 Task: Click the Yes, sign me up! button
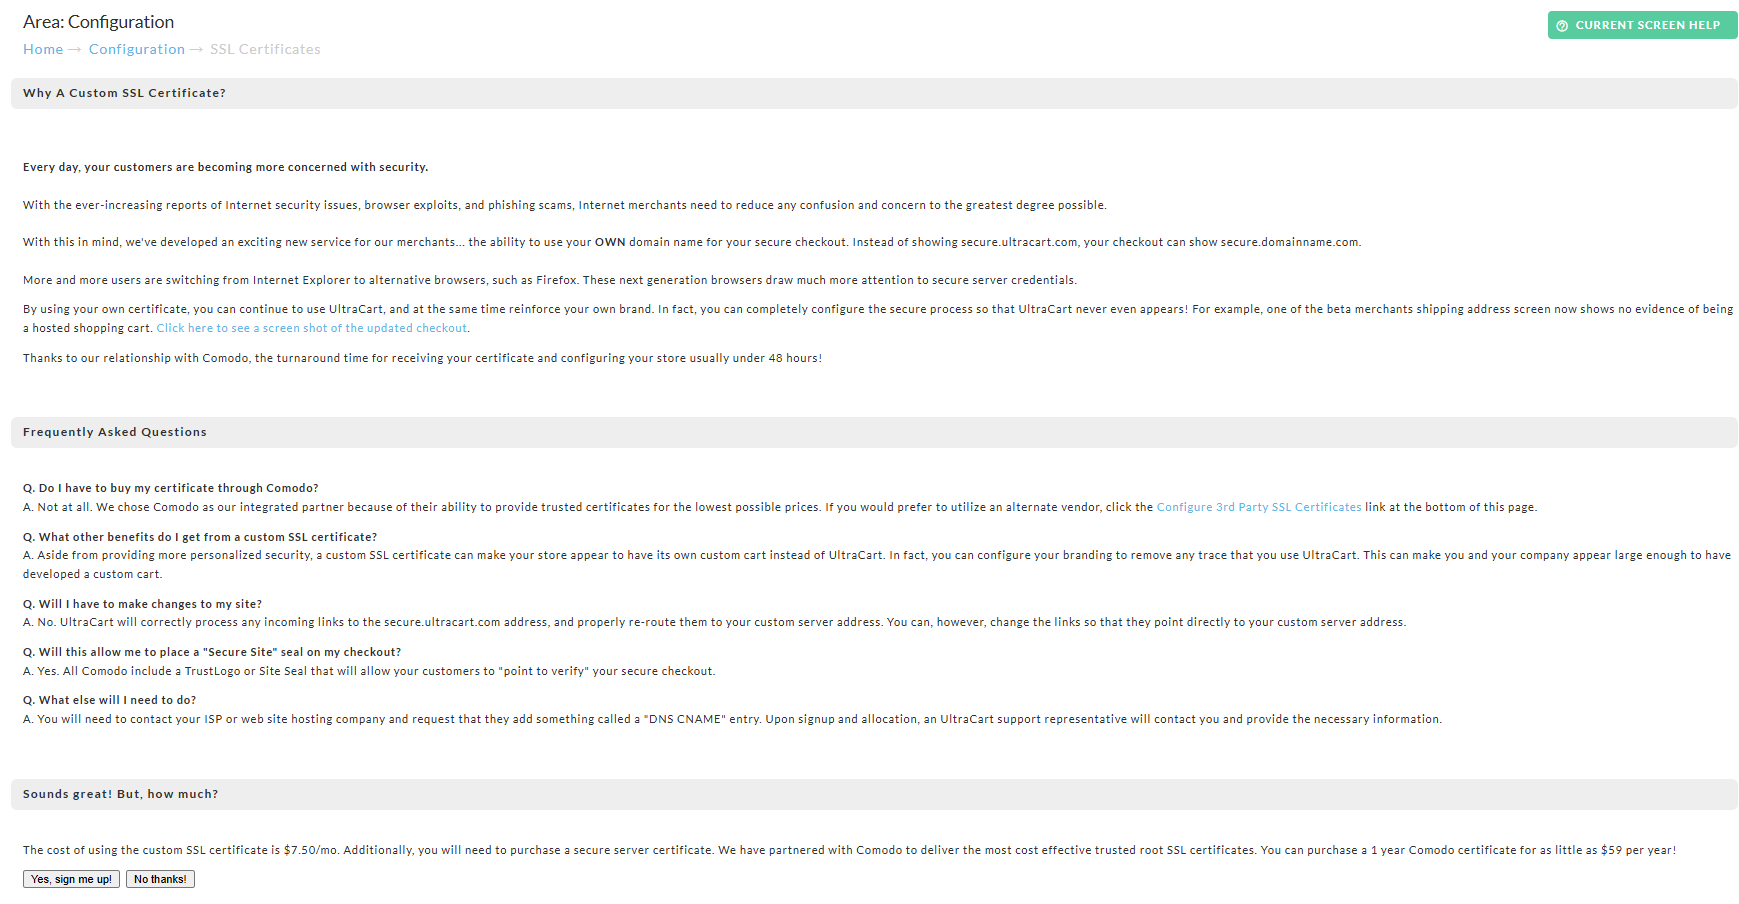click(71, 879)
